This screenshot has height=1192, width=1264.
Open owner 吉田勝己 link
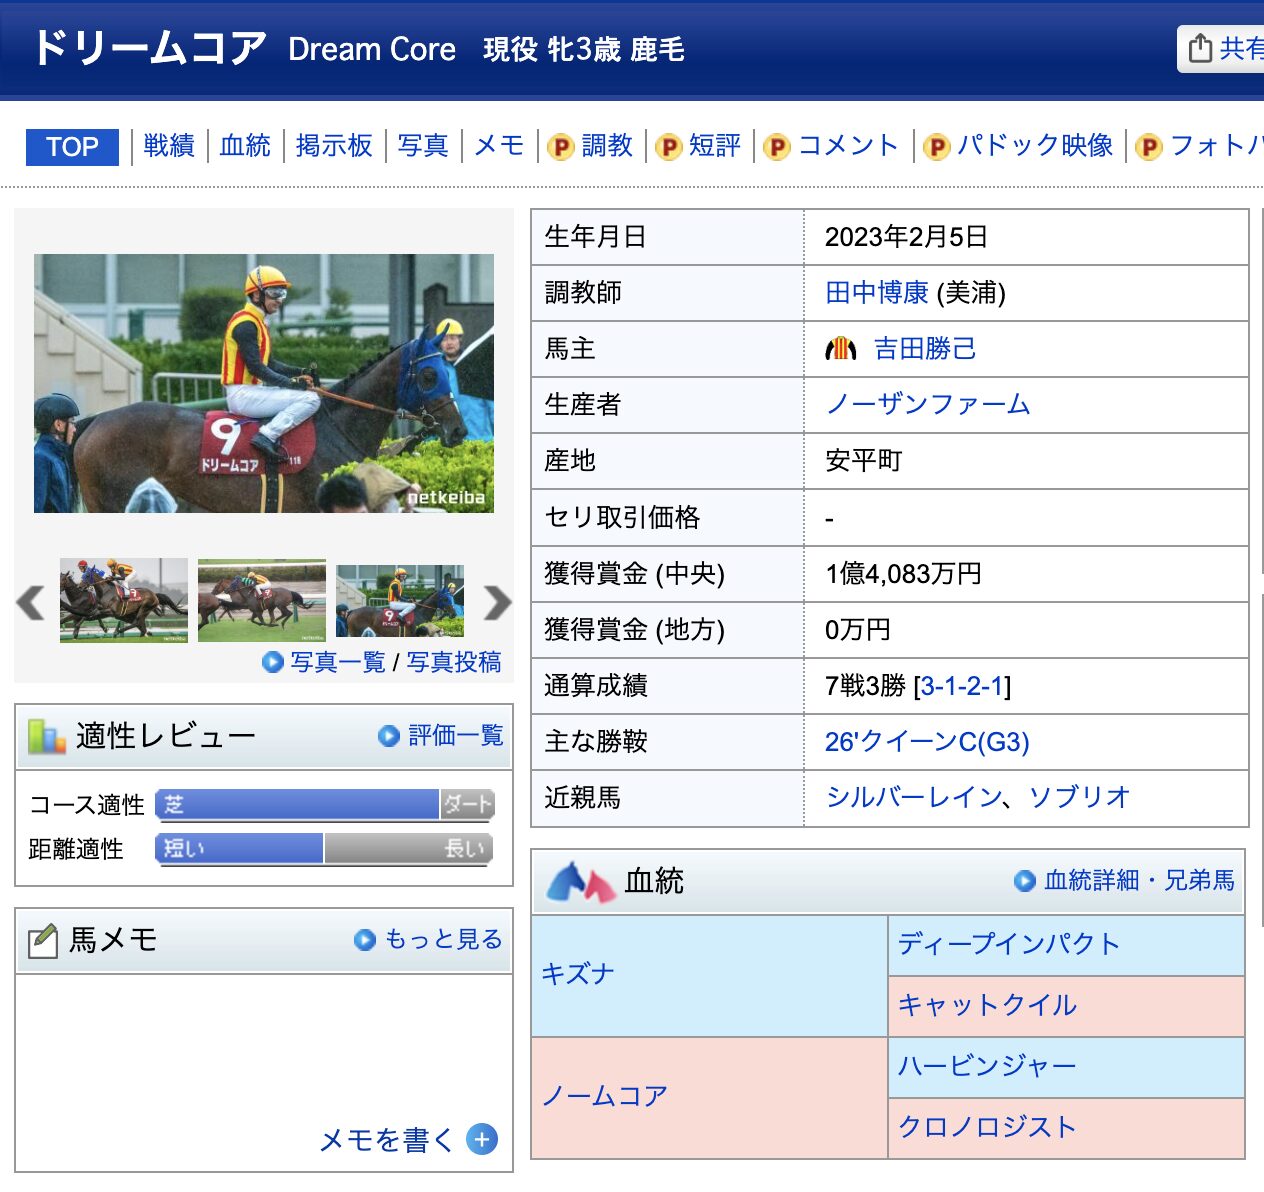pyautogui.click(x=925, y=348)
